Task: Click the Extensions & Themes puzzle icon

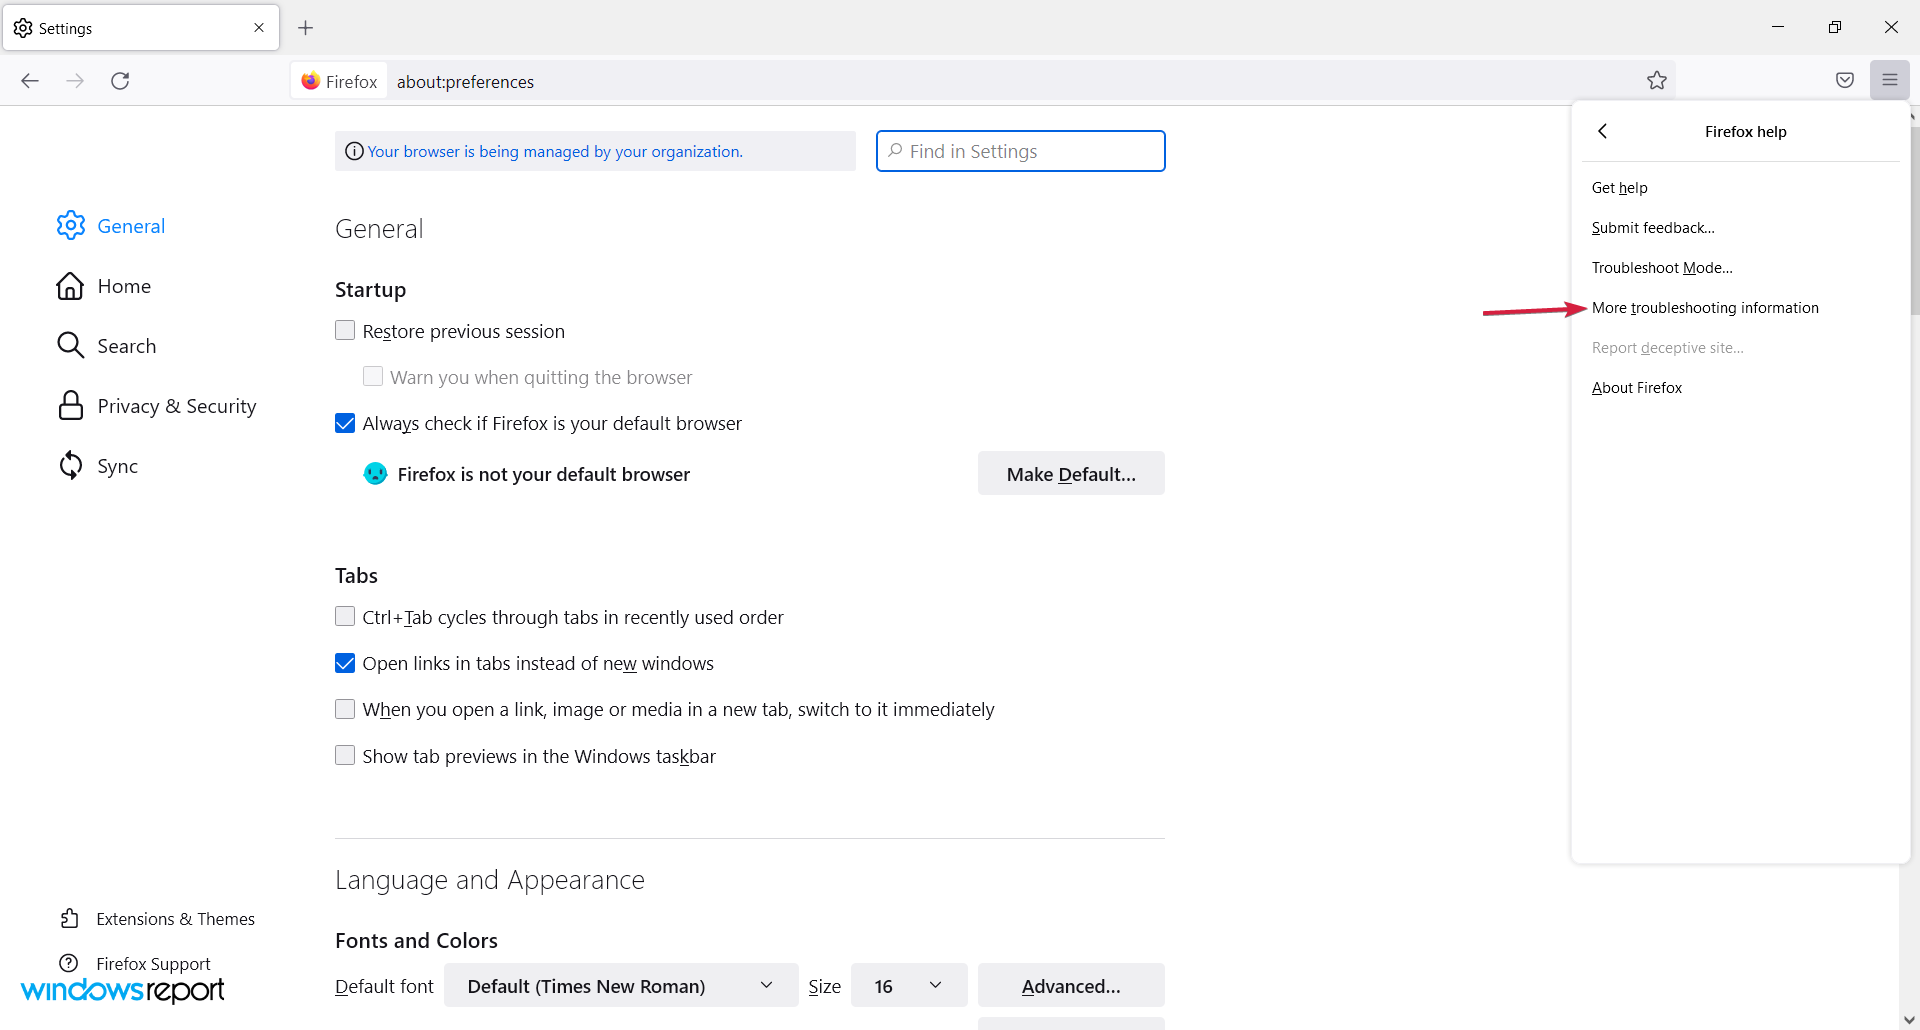Action: click(x=69, y=918)
